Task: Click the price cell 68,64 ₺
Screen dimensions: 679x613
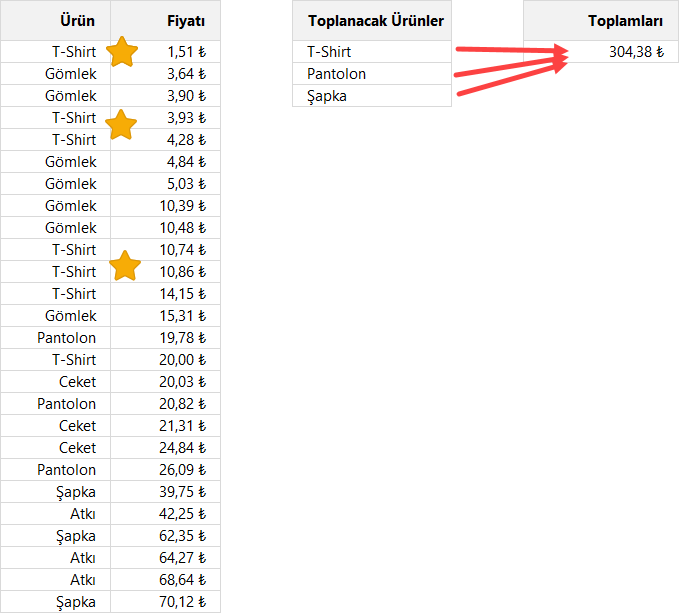Action: (165, 580)
